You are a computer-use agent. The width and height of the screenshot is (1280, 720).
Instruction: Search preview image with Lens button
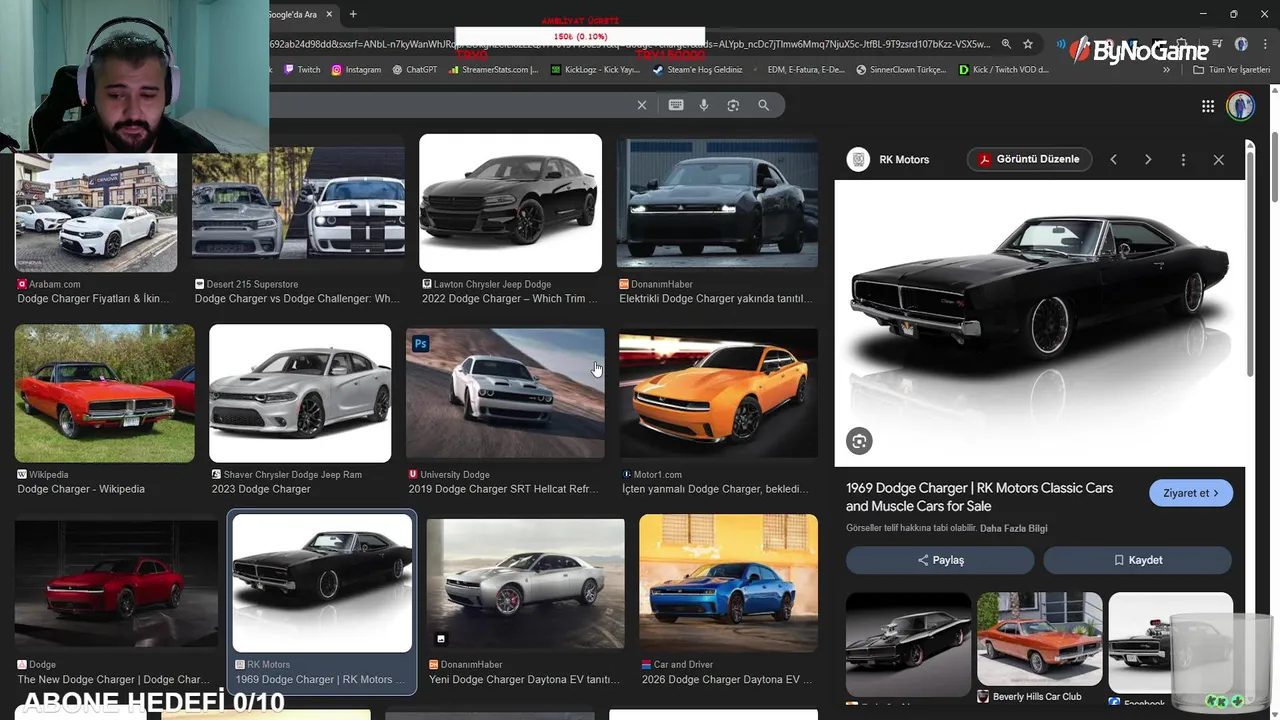coord(859,441)
